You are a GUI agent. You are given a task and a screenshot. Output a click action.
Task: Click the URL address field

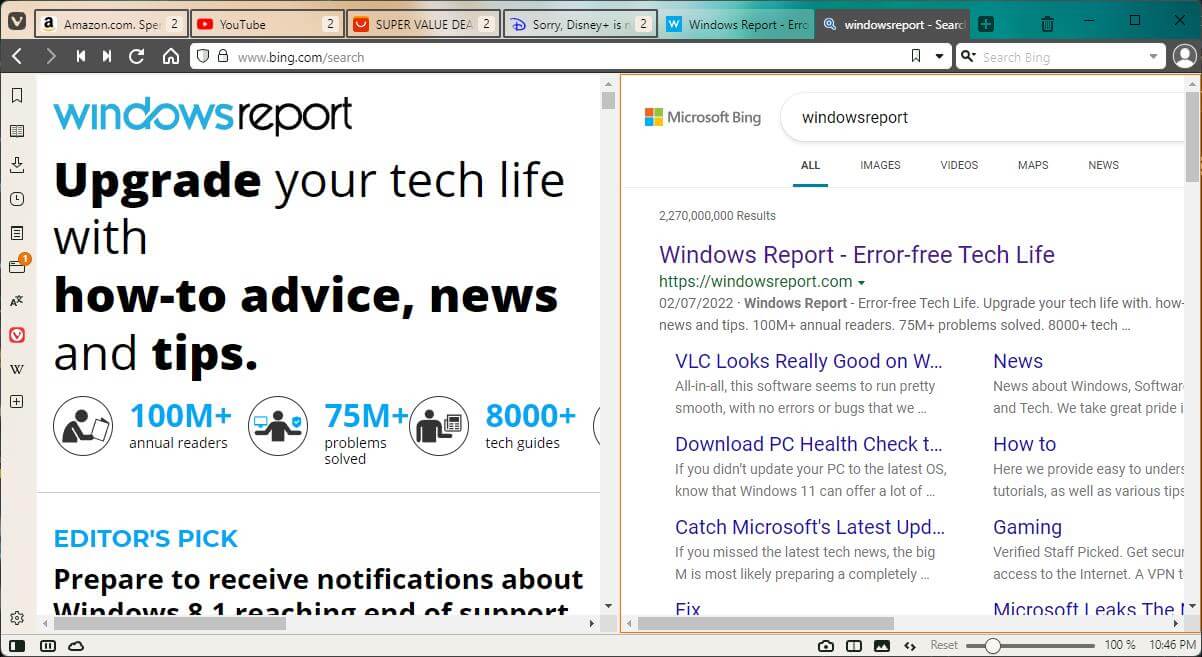[x=568, y=57]
